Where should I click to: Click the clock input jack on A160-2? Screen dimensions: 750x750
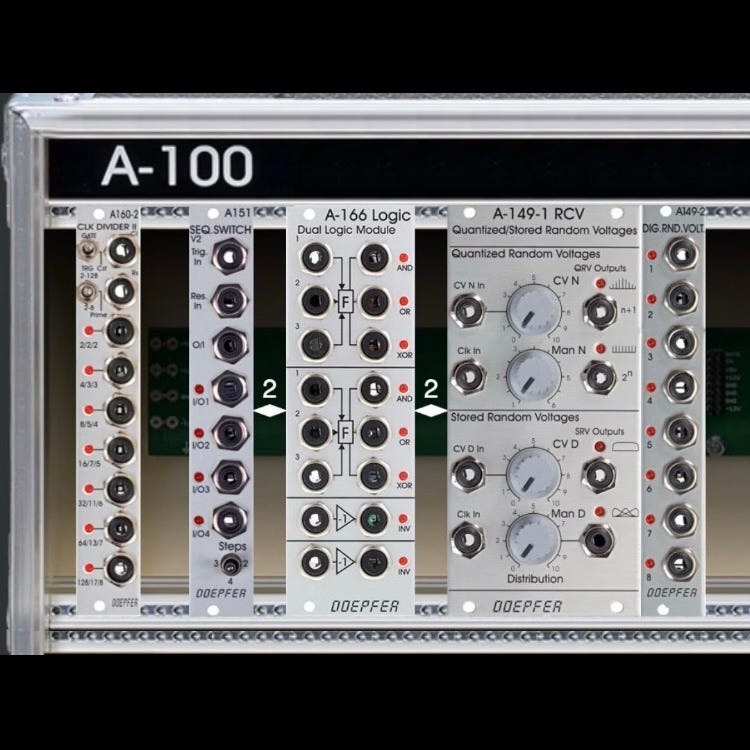click(x=121, y=251)
